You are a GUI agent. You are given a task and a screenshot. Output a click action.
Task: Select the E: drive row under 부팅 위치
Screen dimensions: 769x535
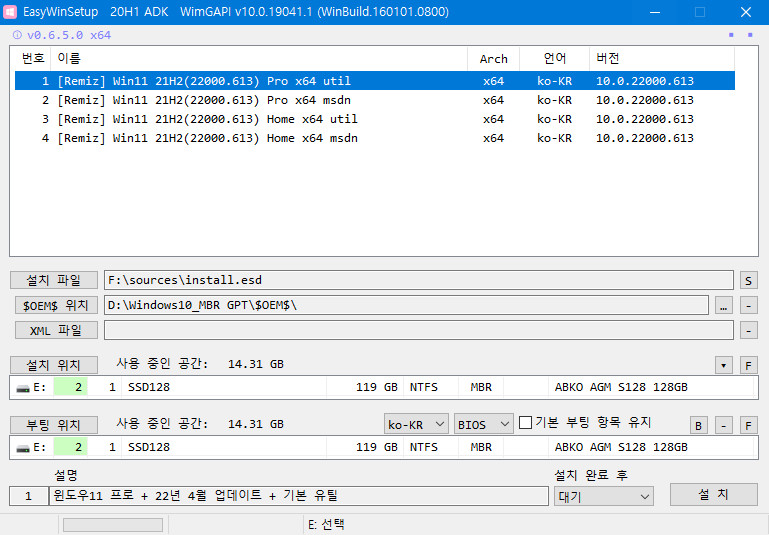coord(384,447)
